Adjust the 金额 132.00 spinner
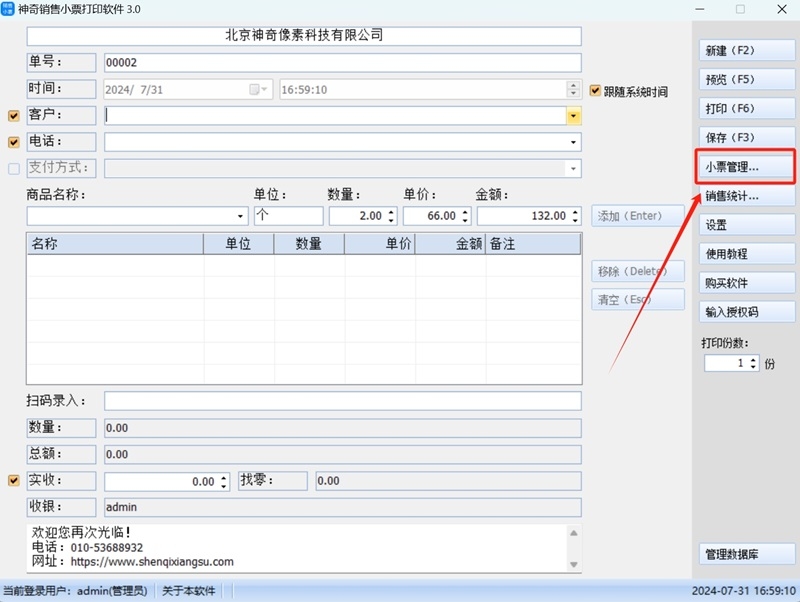 coord(576,216)
